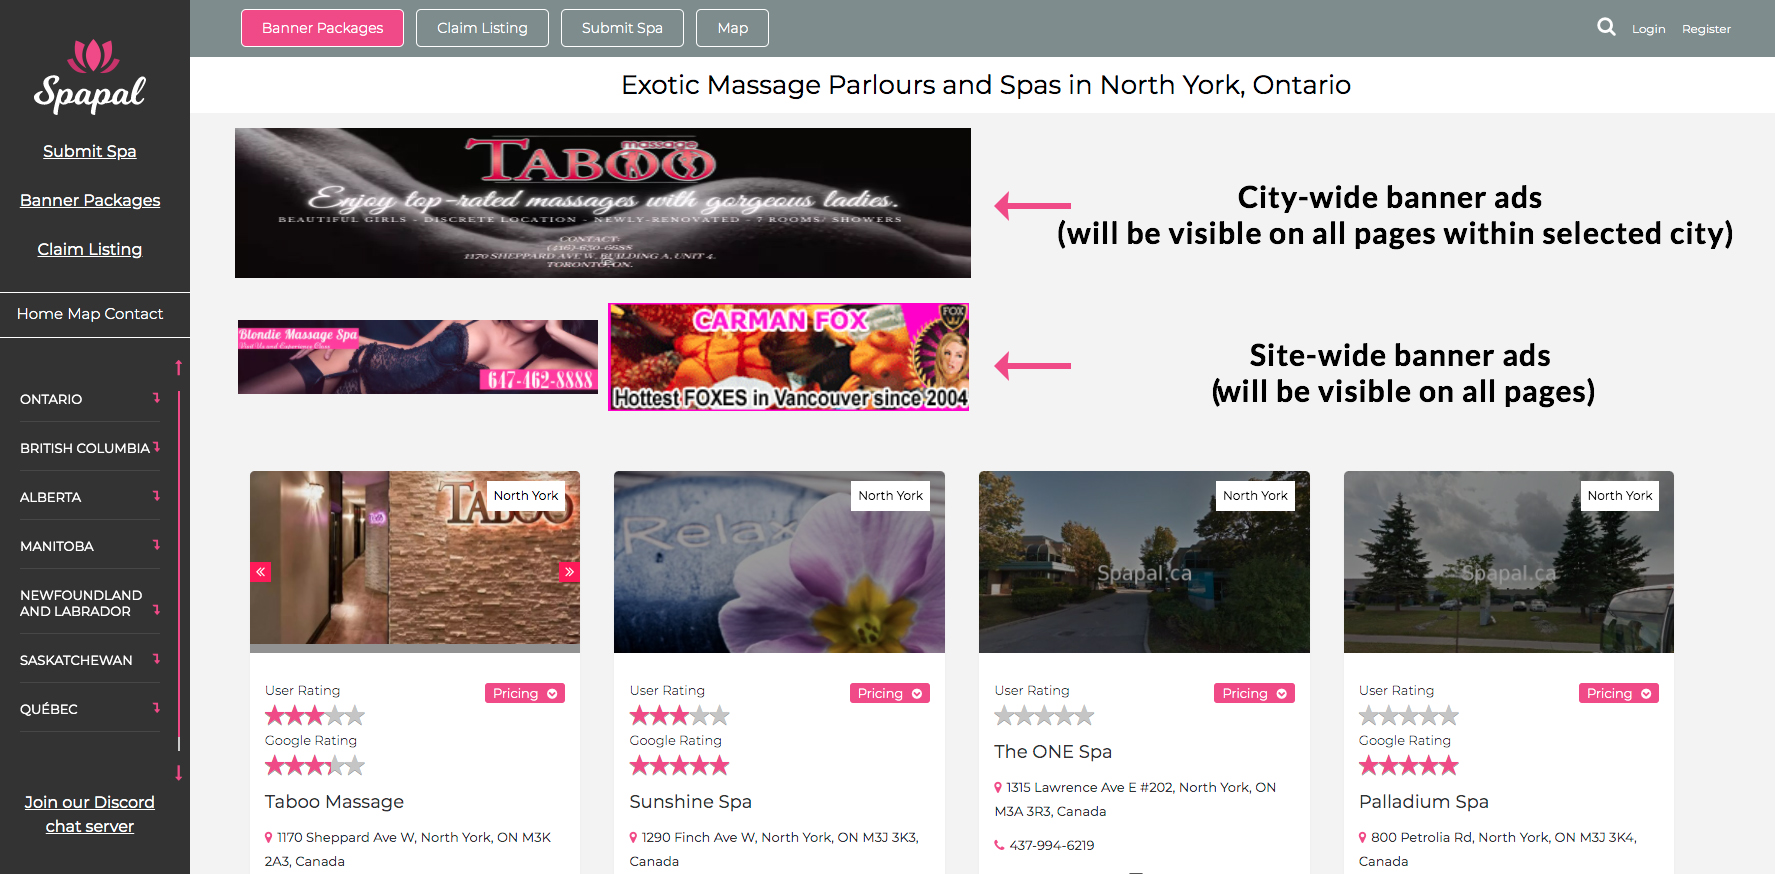Click phone number 437-994-6219
This screenshot has height=874, width=1775.
click(x=1052, y=845)
